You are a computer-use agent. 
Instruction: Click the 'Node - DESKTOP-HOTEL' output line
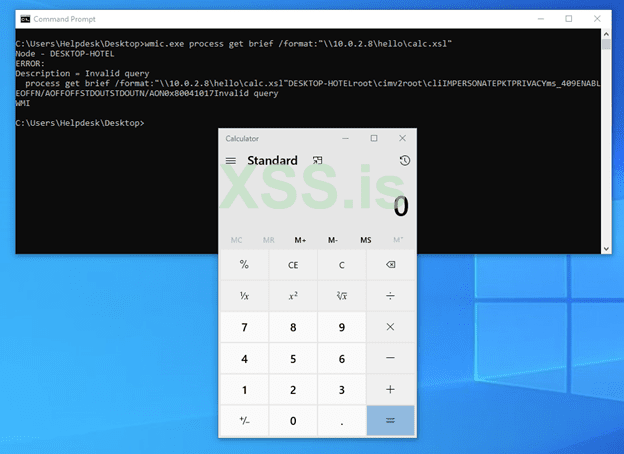tap(65, 54)
